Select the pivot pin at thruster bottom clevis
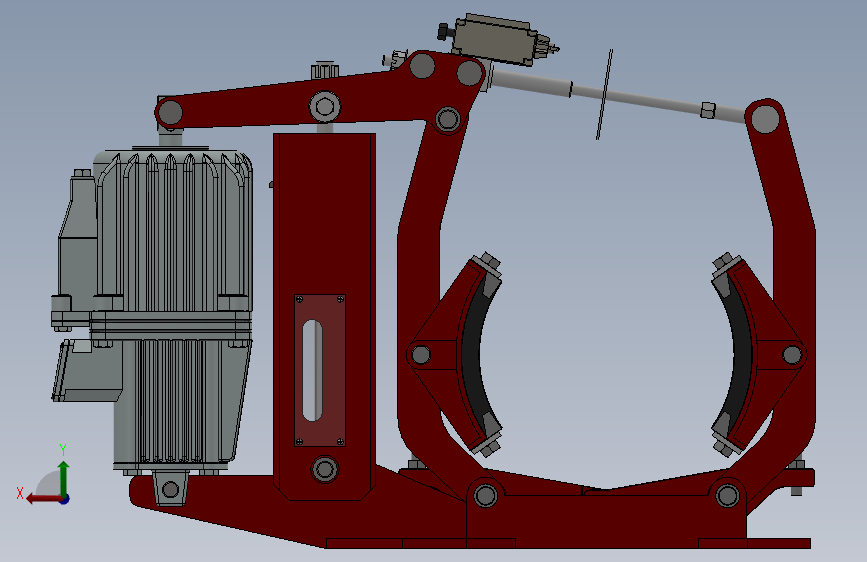Viewport: 867px width, 562px height. coord(170,490)
